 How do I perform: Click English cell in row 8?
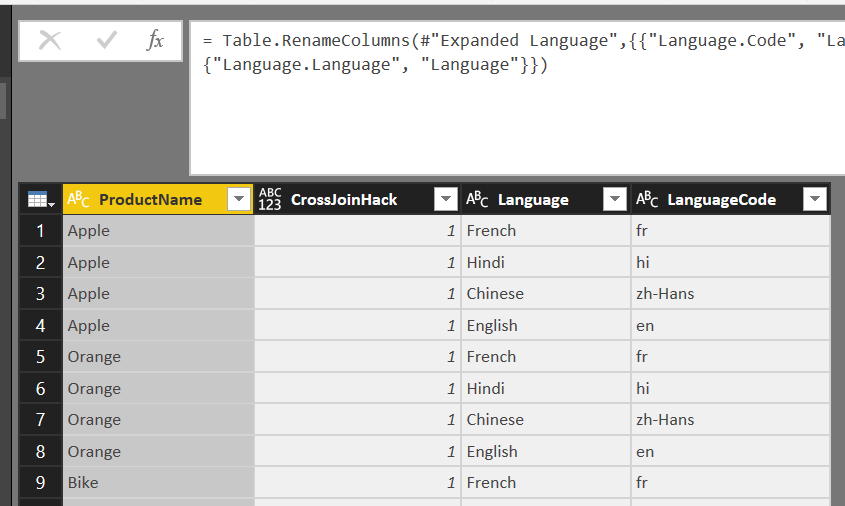click(546, 452)
